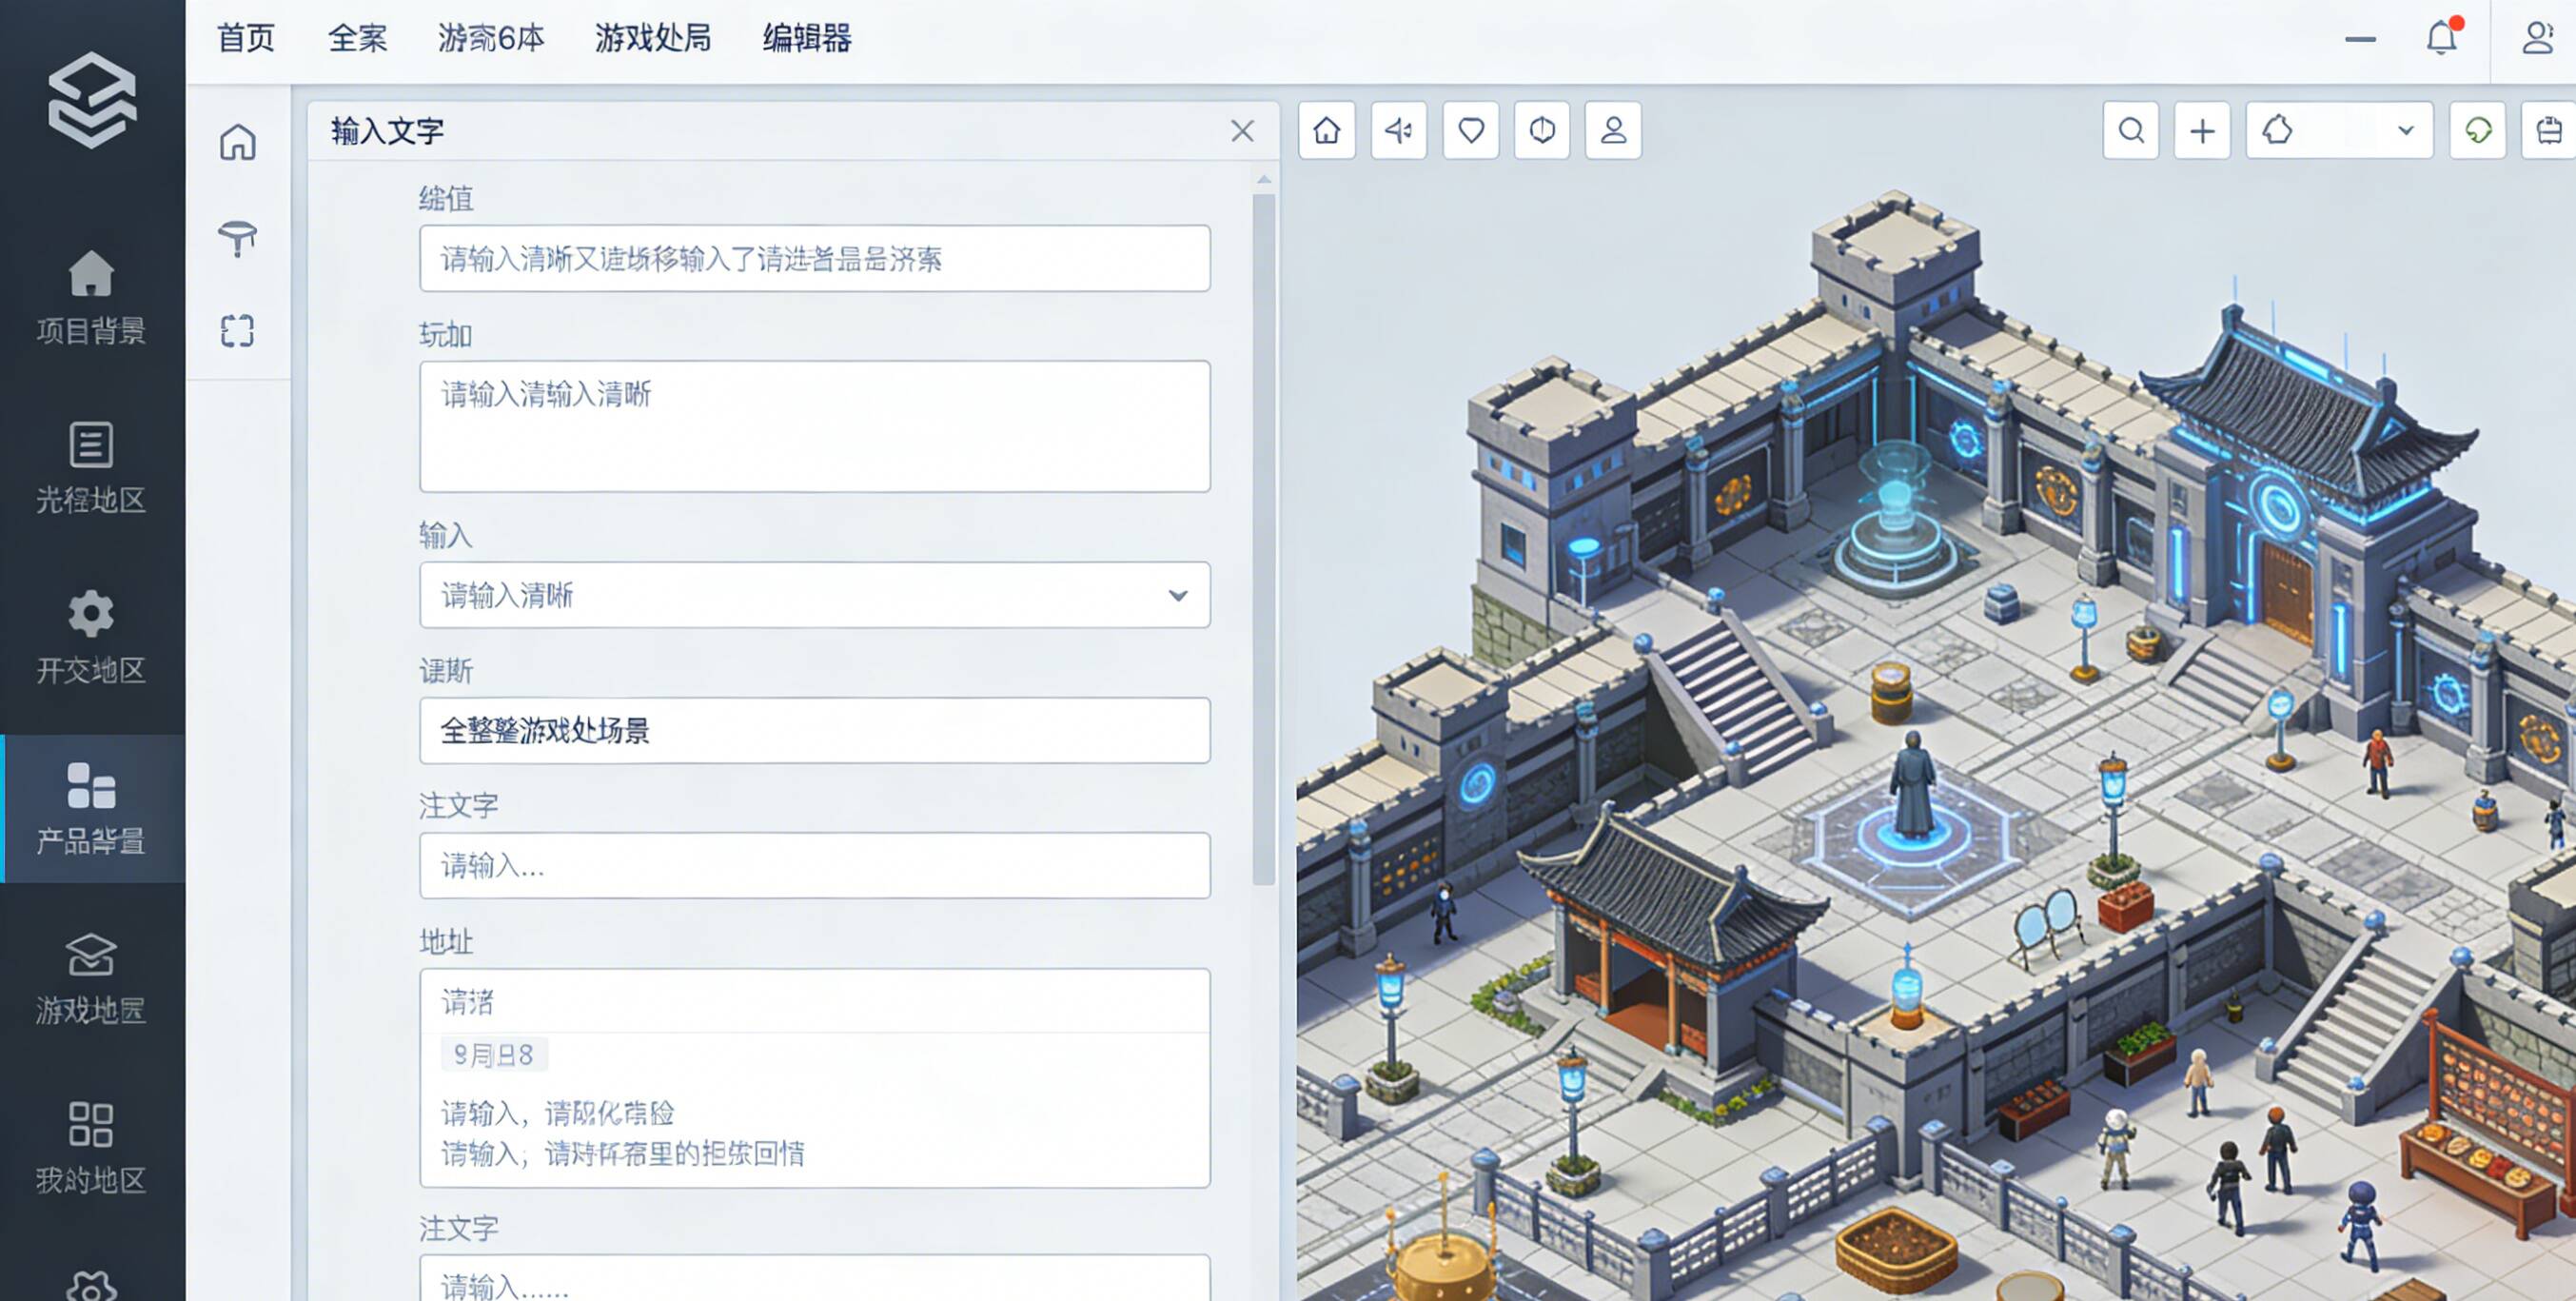Image resolution: width=2576 pixels, height=1301 pixels.
Task: Switch to the 编辑器 tab
Action: (x=806, y=38)
